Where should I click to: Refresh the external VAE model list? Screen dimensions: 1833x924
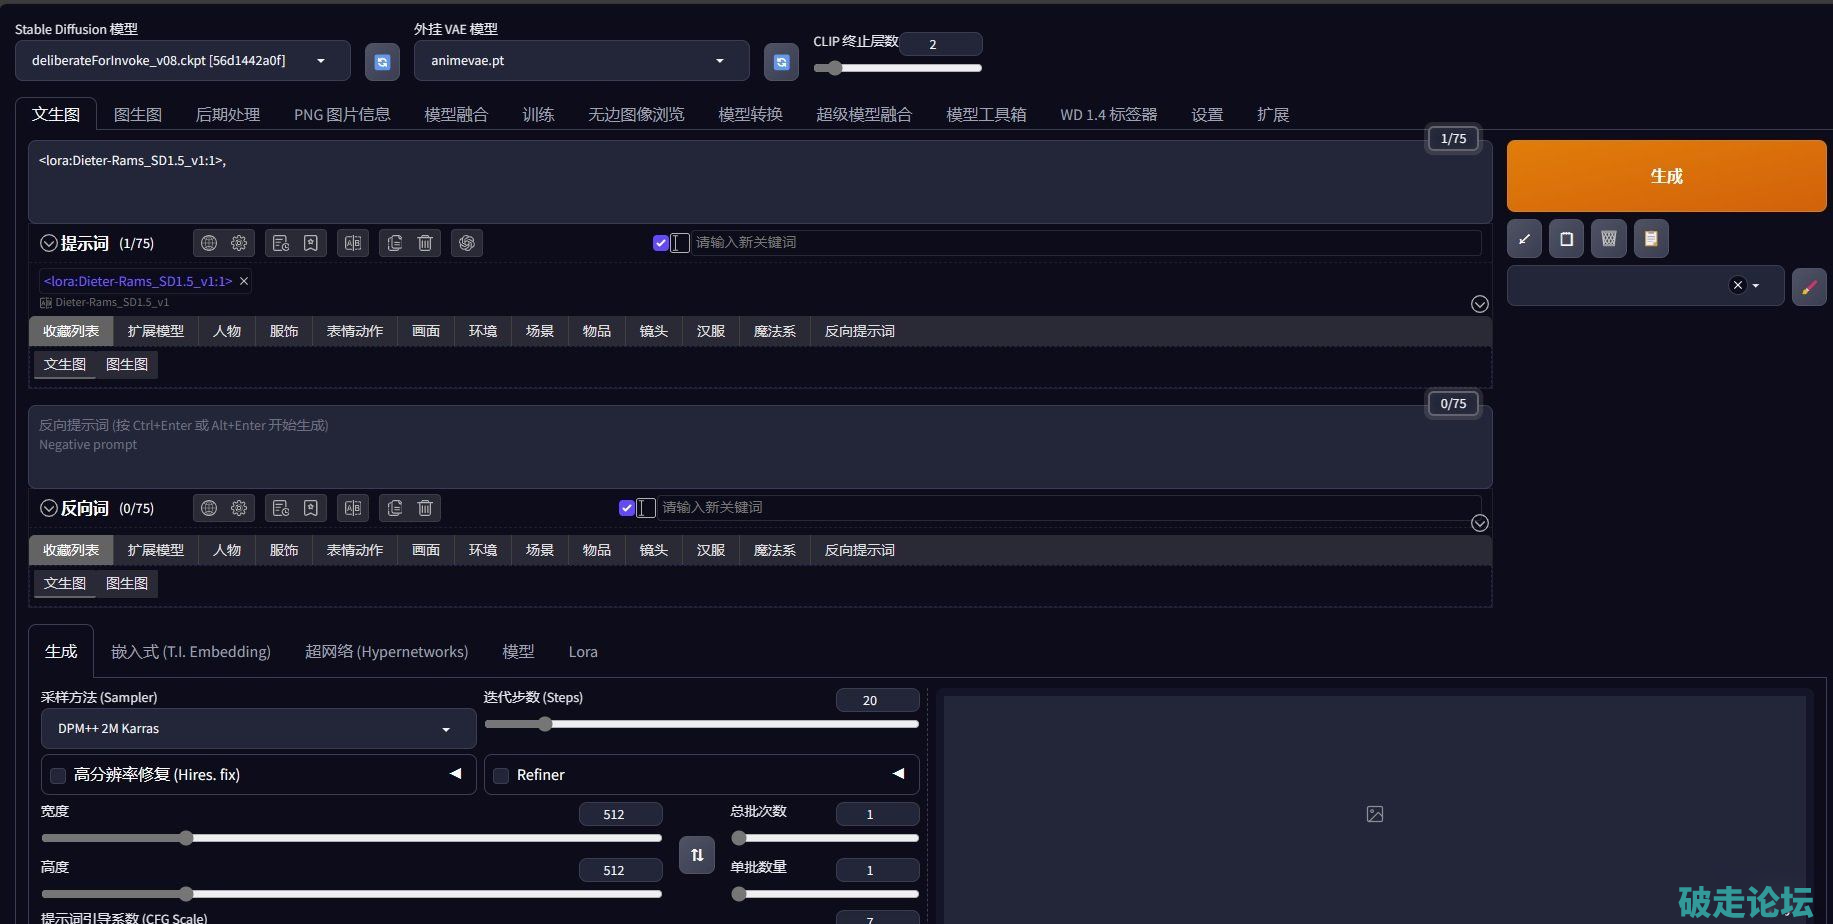click(x=781, y=62)
